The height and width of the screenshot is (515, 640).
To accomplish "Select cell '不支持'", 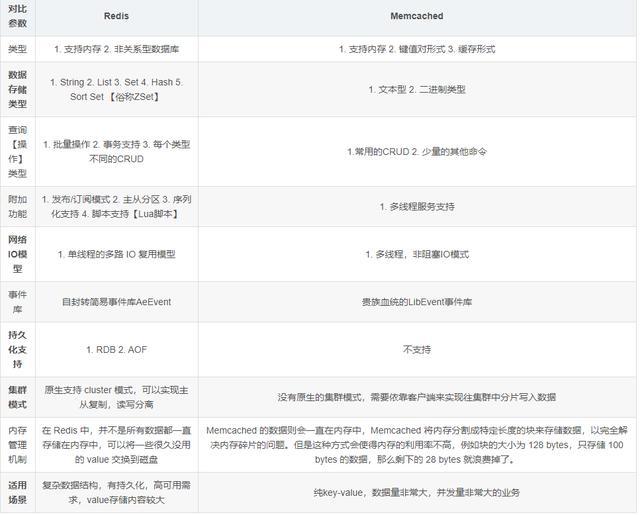I will click(x=417, y=350).
